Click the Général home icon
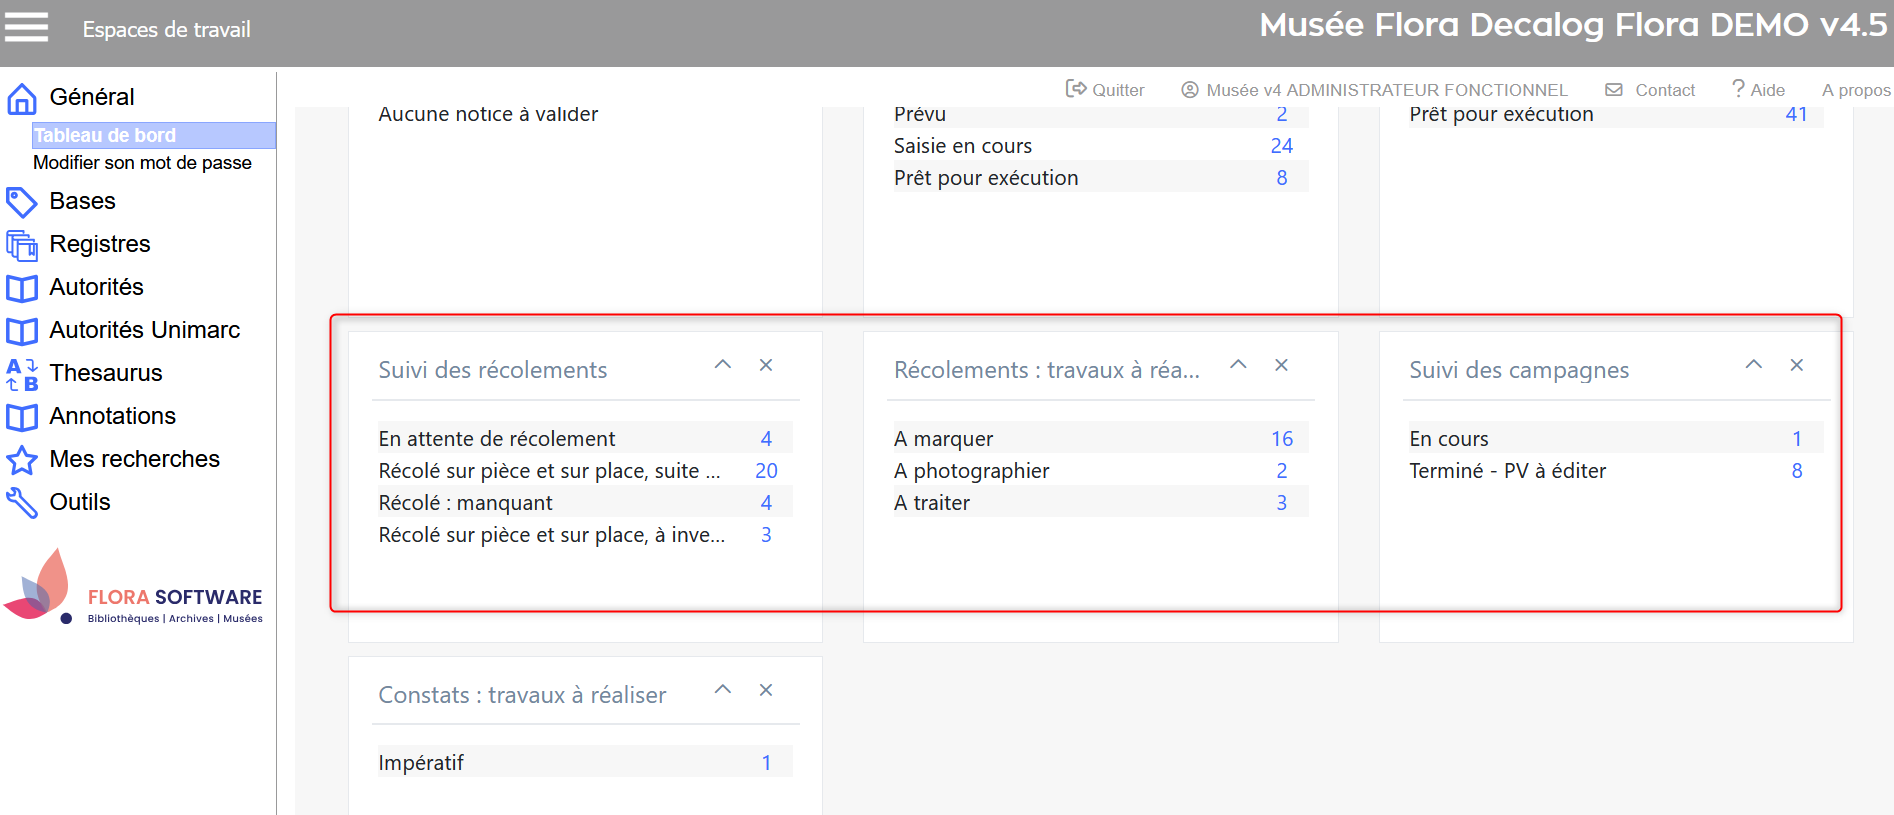Screen dimensions: 1894x815 pos(22,98)
